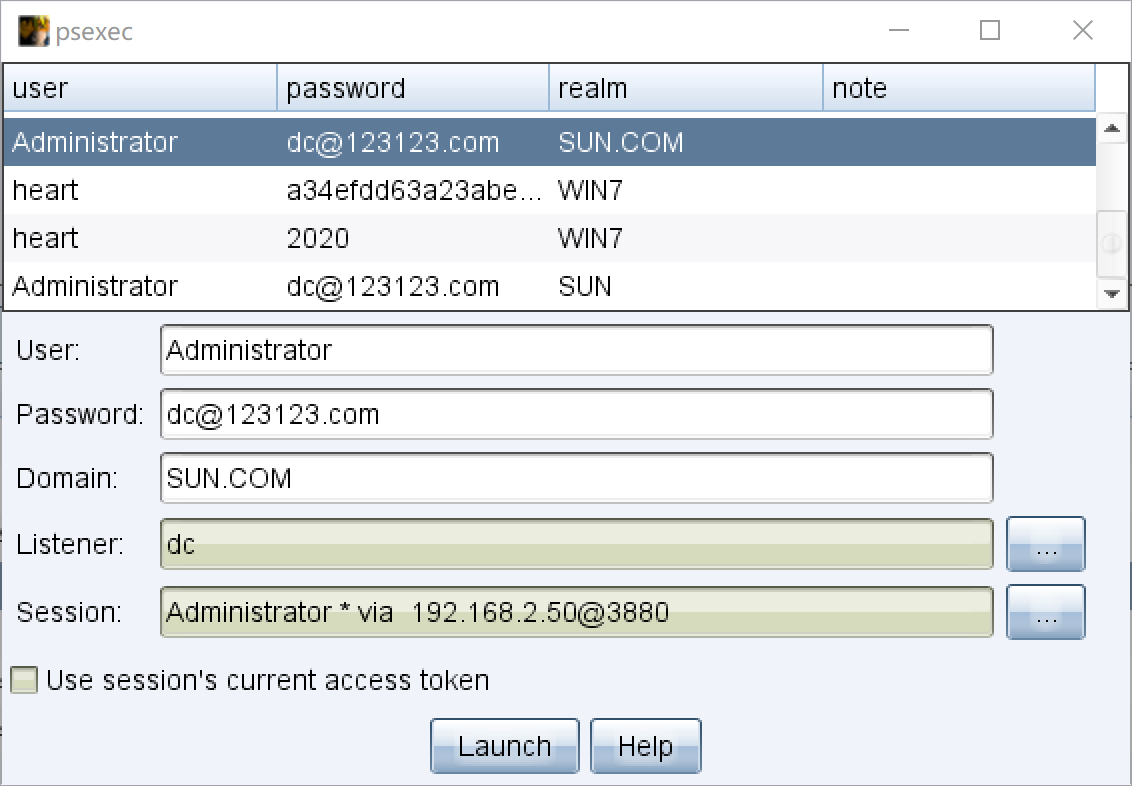The width and height of the screenshot is (1132, 786).
Task: Enable Use session's current access token
Action: coord(24,680)
